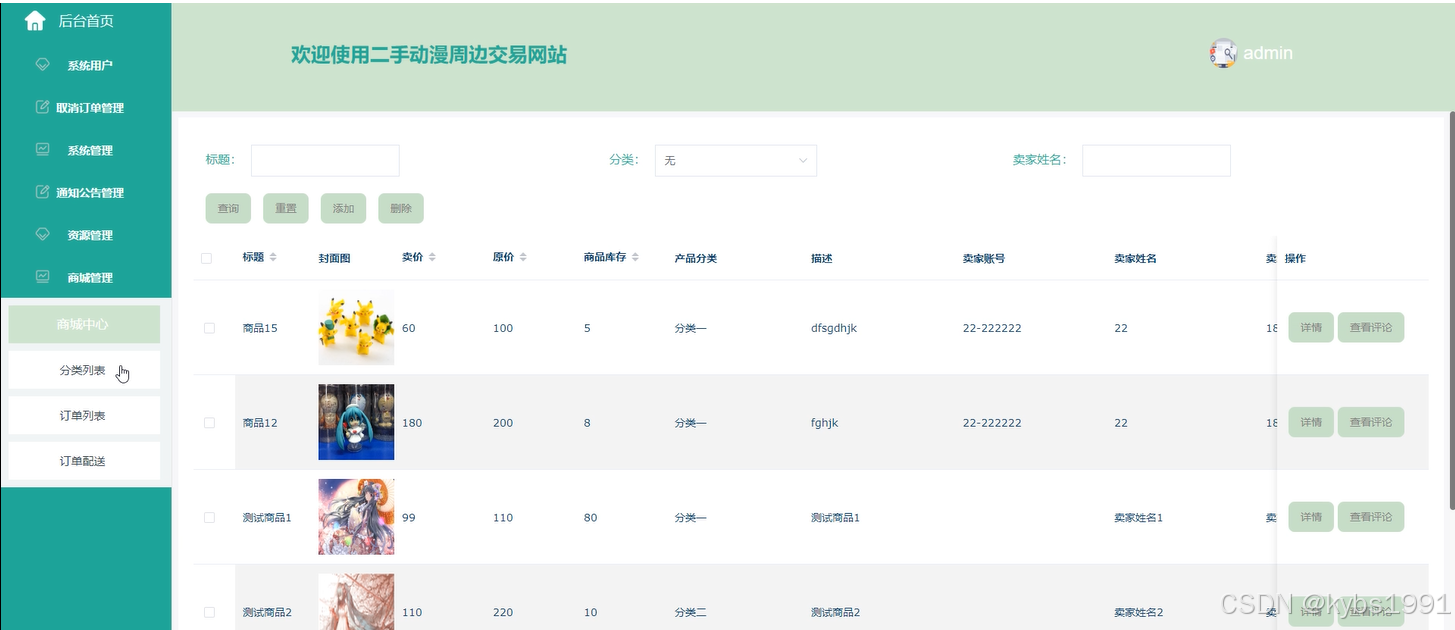
Task: Click the 封面图 column header
Action: coord(334,258)
